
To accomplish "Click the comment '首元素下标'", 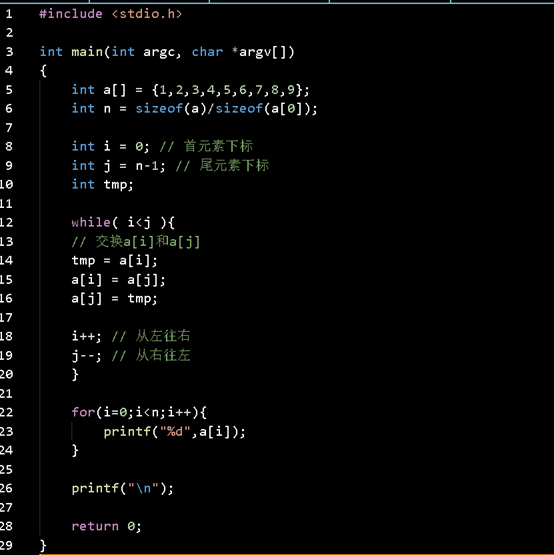I will (218, 146).
